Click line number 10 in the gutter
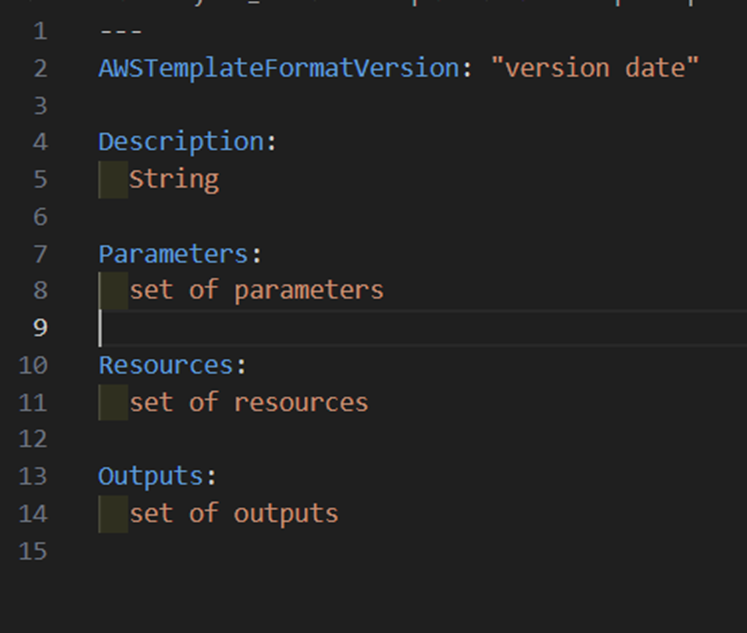Viewport: 747px width, 633px height. point(33,365)
